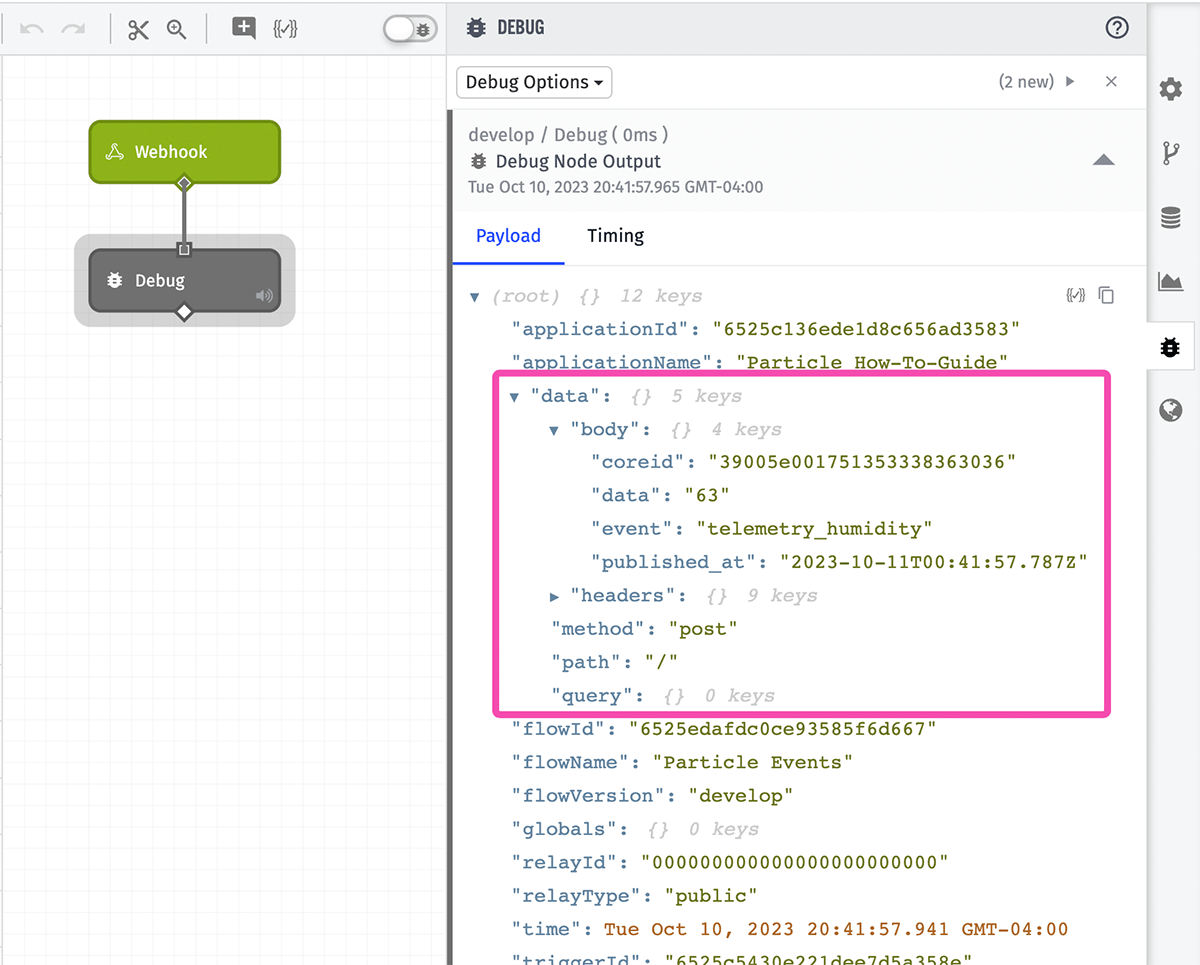
Task: Collapse the "body" object node
Action: pos(554,430)
